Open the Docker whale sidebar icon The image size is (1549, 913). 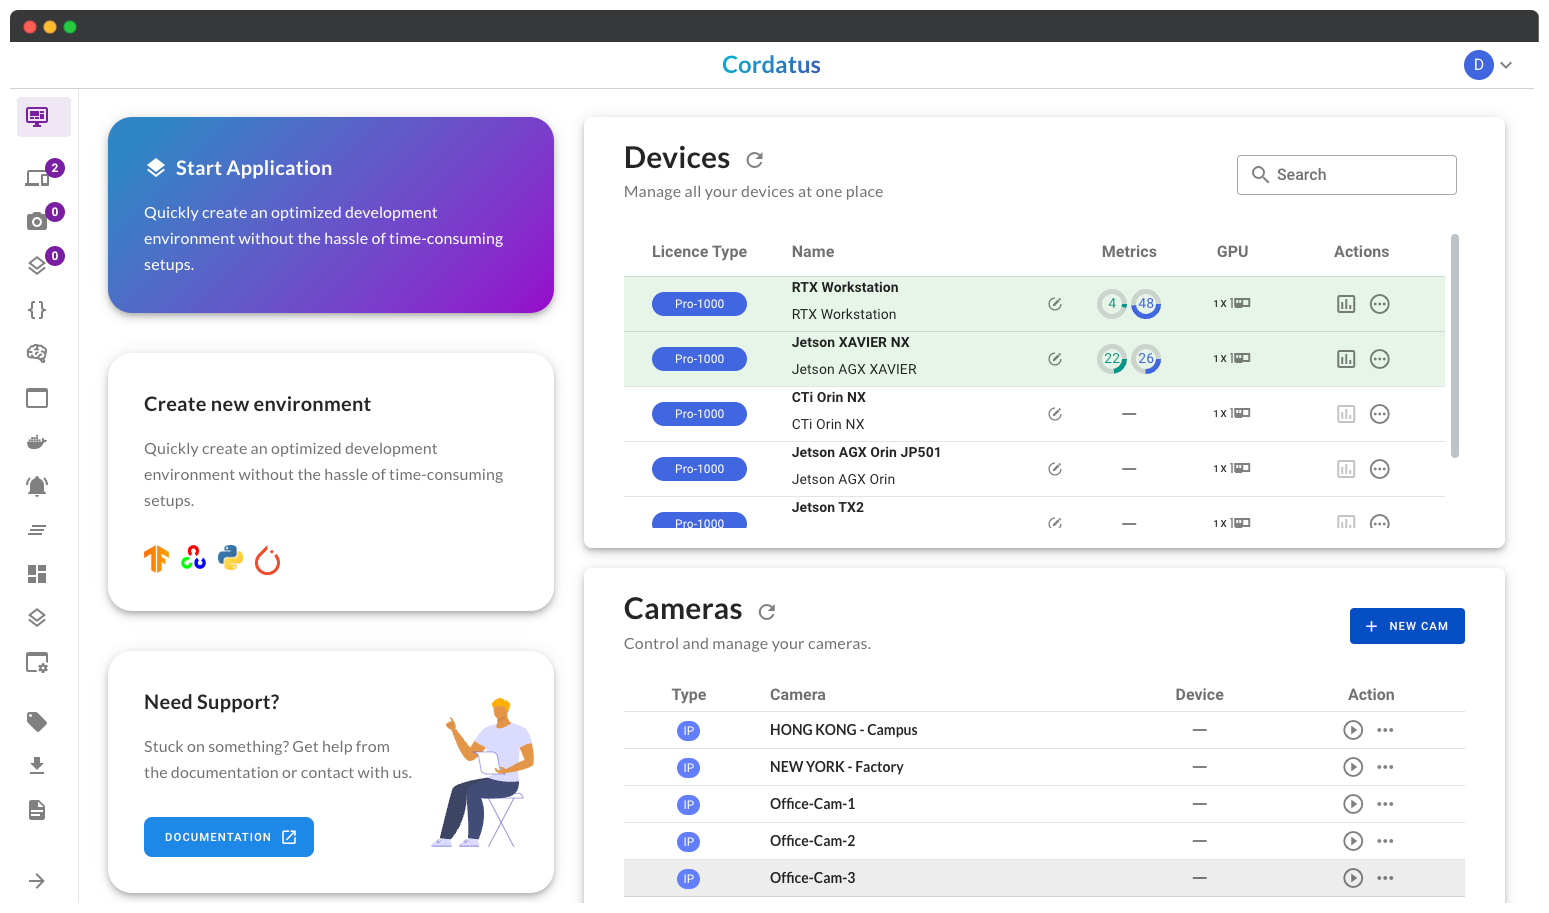37,442
